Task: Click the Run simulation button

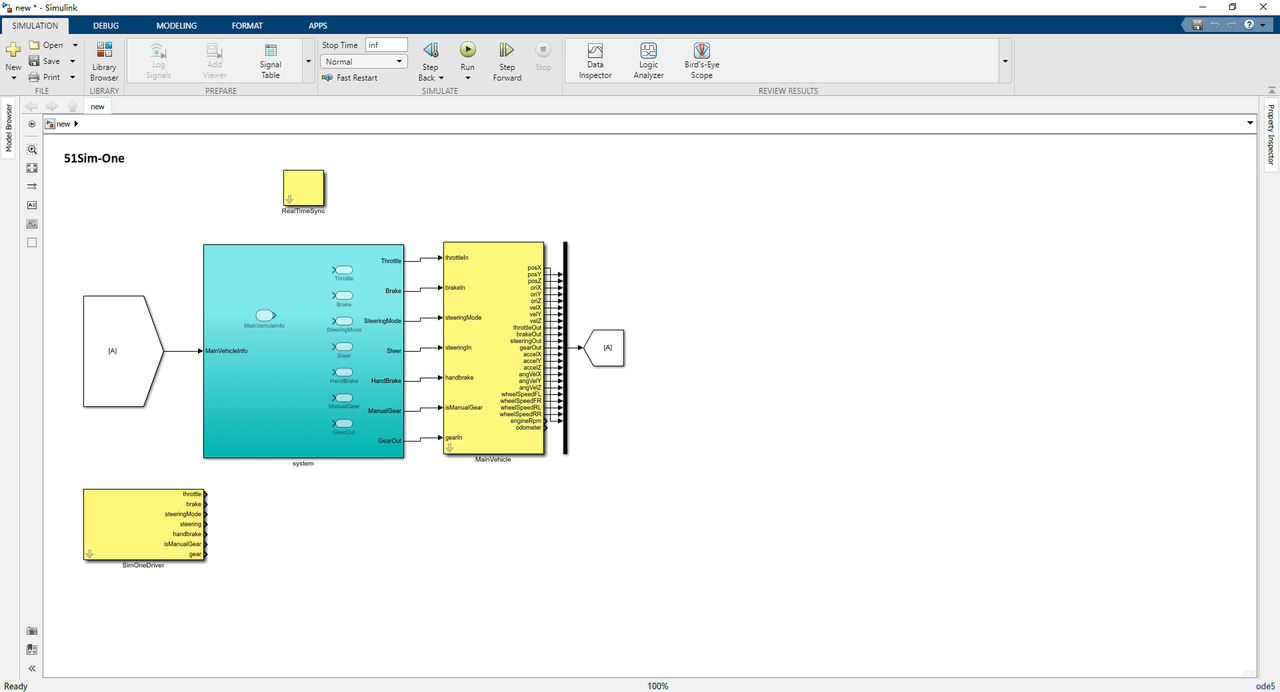Action: tap(467, 49)
